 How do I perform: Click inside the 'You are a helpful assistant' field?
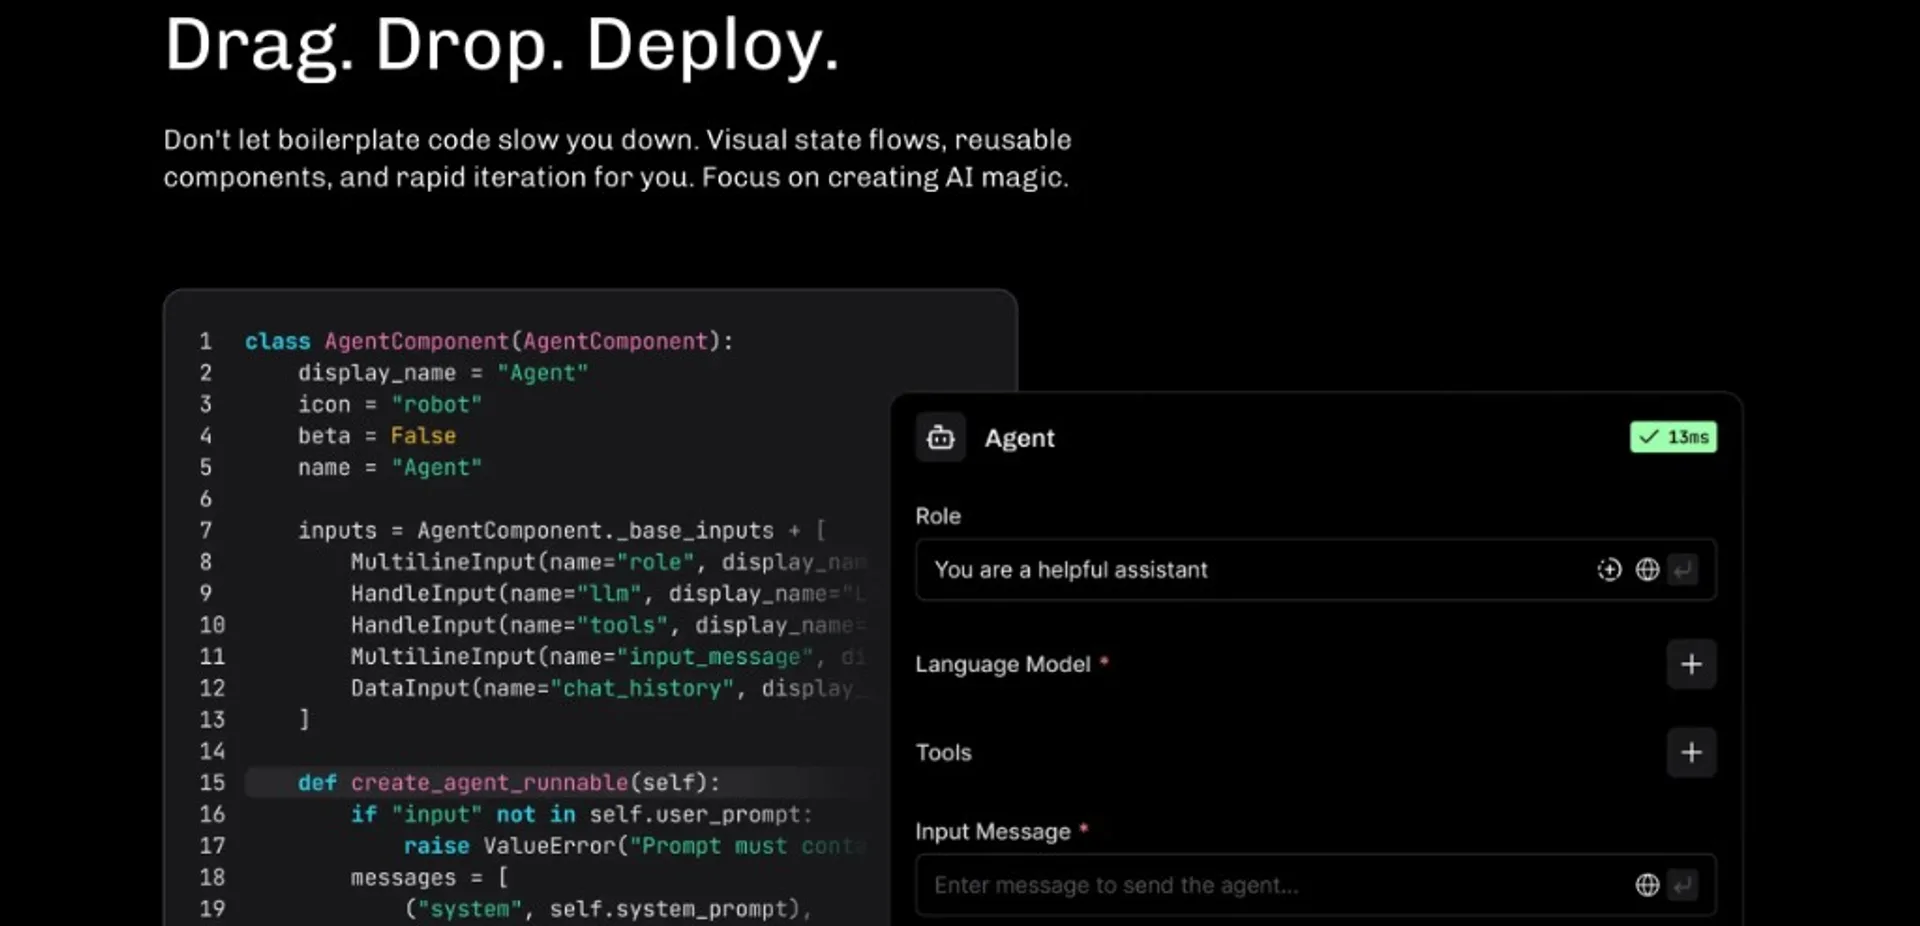1150,570
